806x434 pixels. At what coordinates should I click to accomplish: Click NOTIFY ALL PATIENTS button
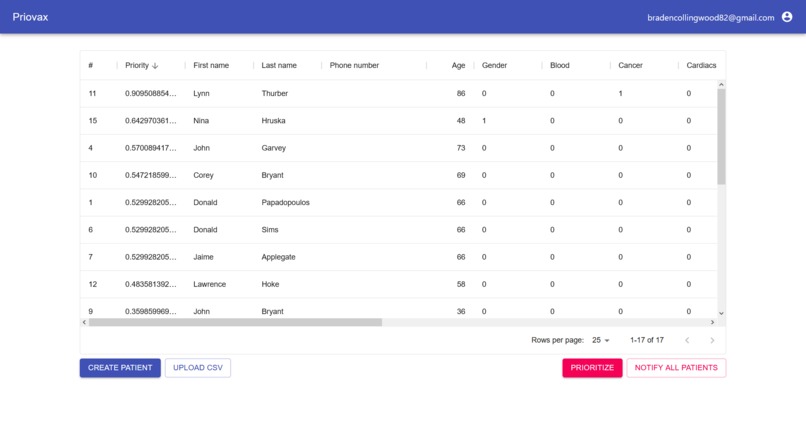tap(676, 368)
